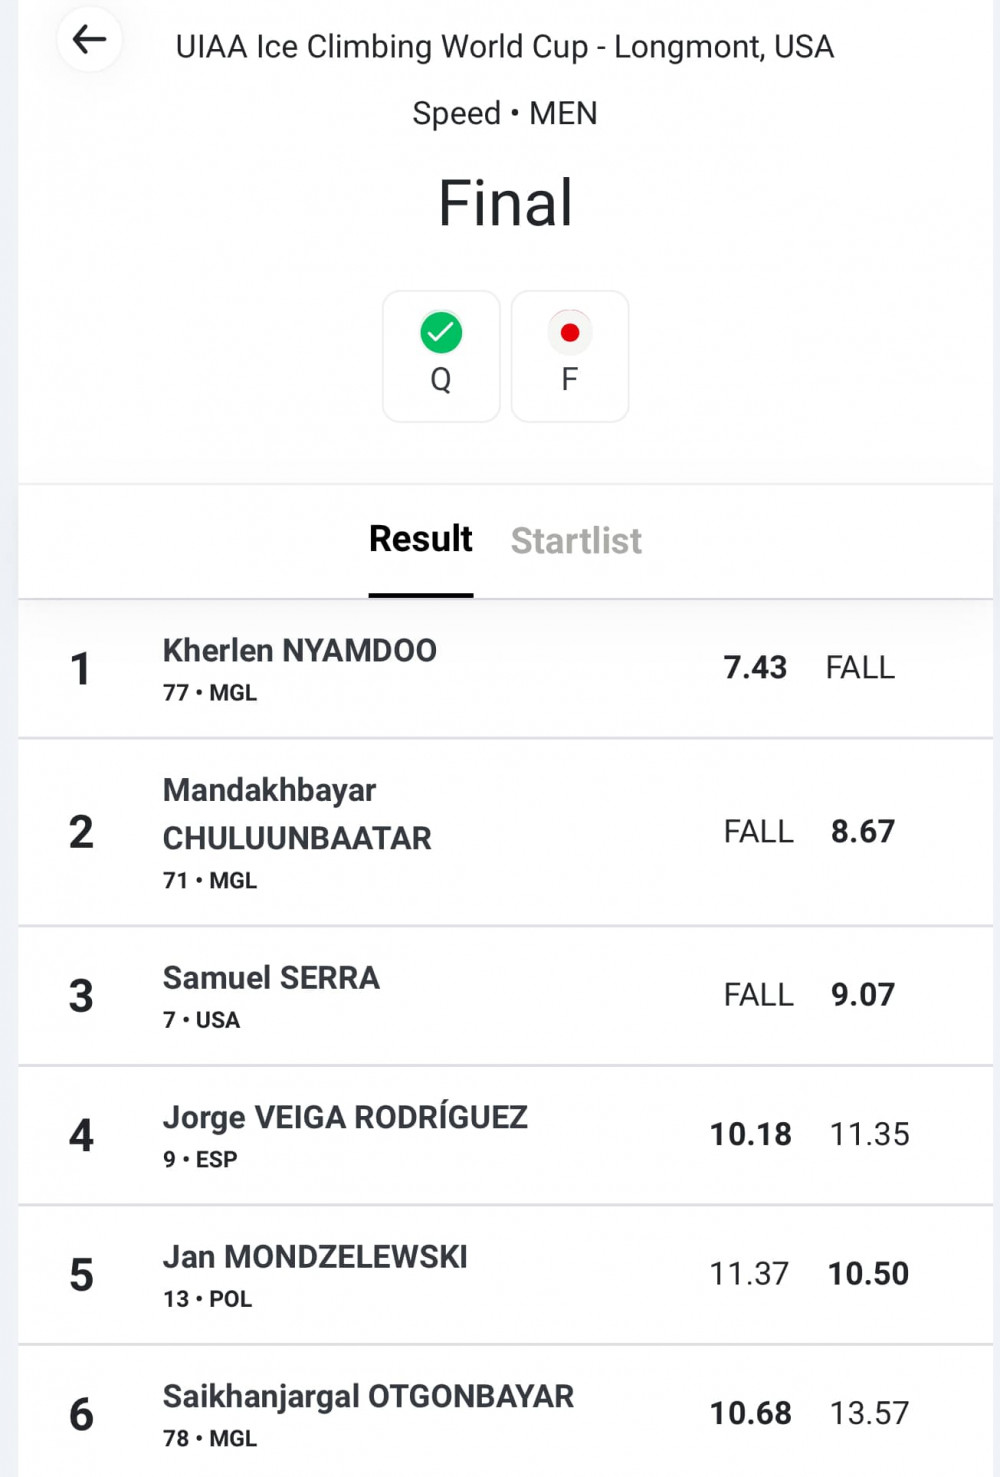This screenshot has height=1477, width=1000.
Task: Open the Q round card
Action: (441, 356)
